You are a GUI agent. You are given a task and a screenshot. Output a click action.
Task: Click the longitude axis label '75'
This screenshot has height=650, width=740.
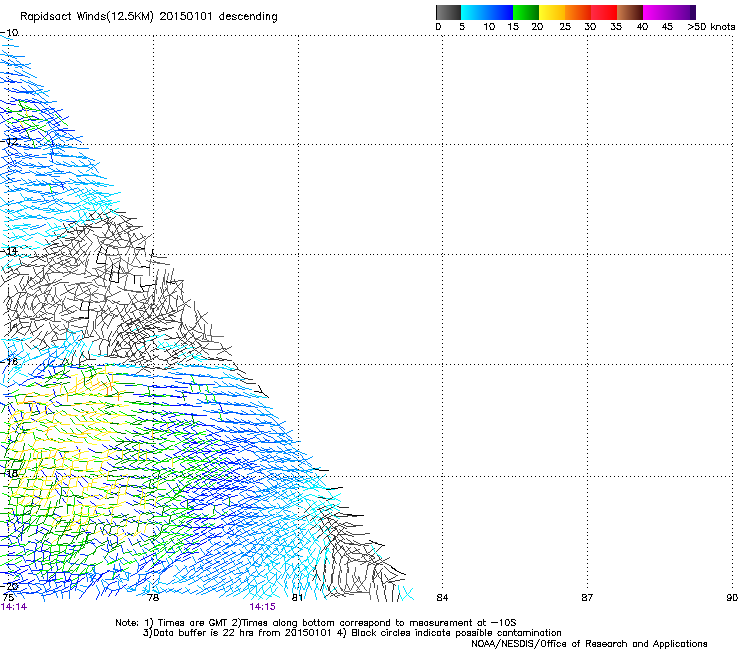tap(8, 598)
